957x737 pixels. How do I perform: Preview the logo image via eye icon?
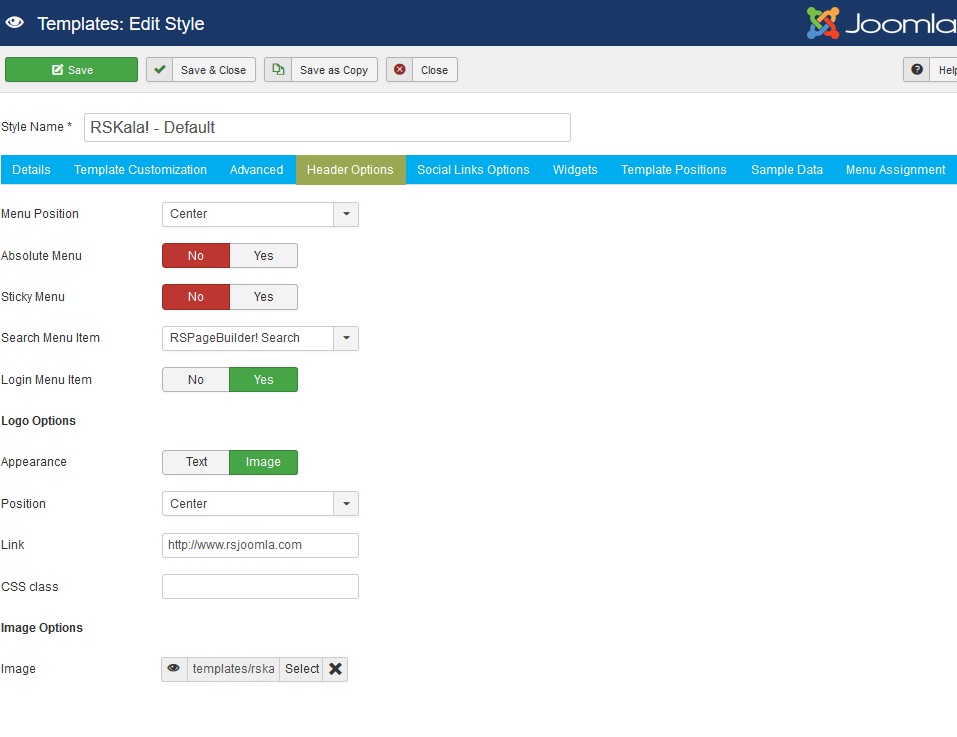(x=174, y=669)
